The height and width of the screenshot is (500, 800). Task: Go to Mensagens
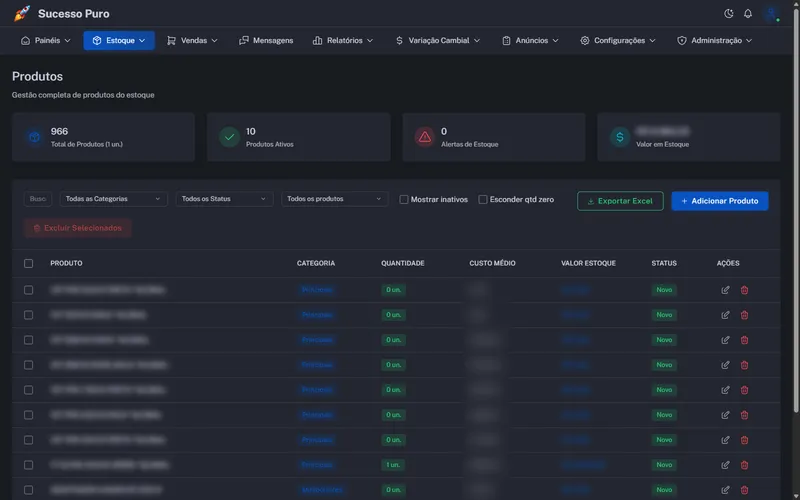point(266,40)
